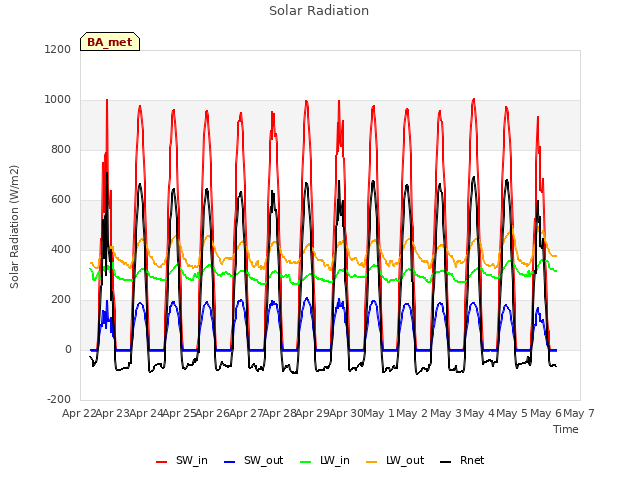Click the Apr 22 x-axis tick label

point(79,413)
